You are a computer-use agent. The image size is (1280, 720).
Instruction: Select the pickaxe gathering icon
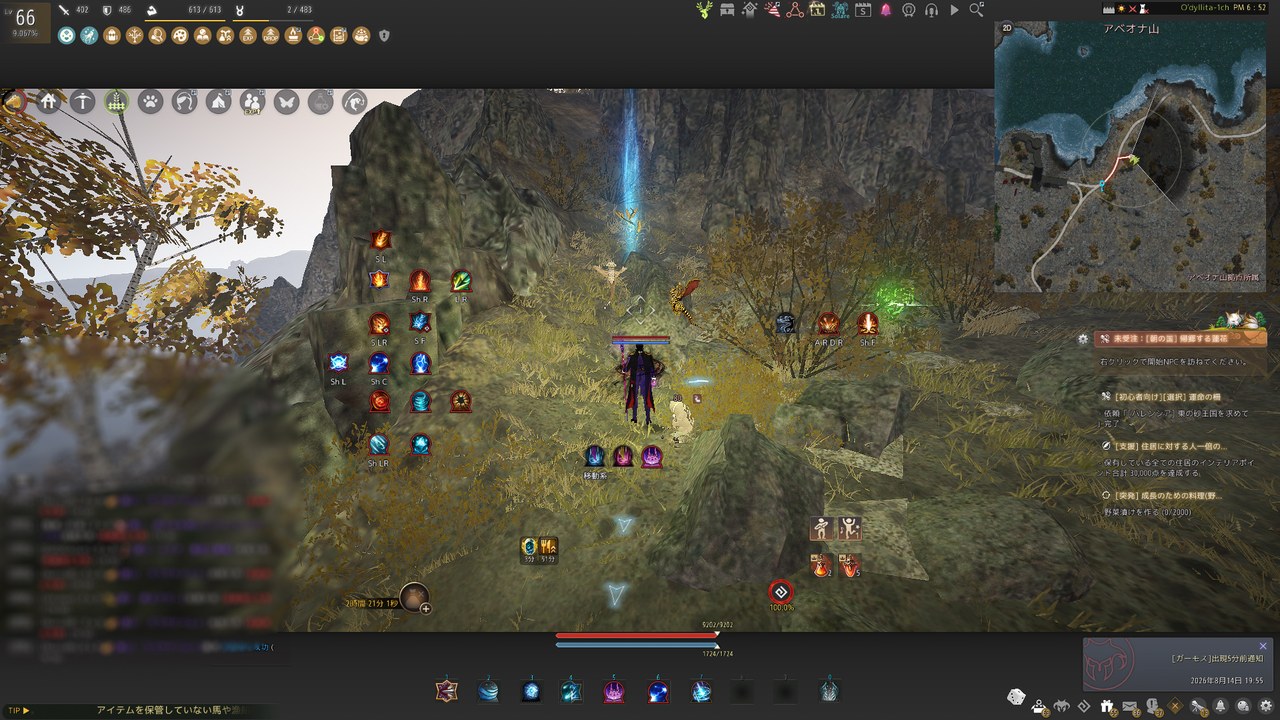click(82, 102)
